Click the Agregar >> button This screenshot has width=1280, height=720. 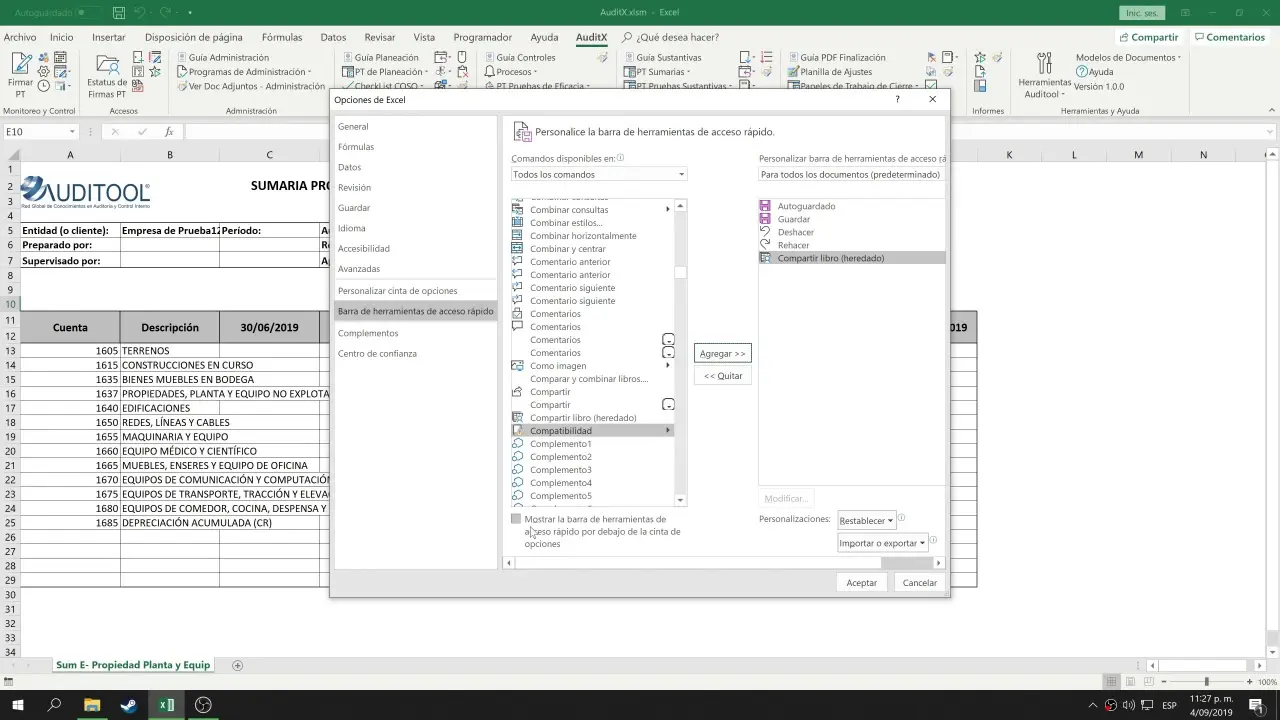pyautogui.click(x=722, y=353)
